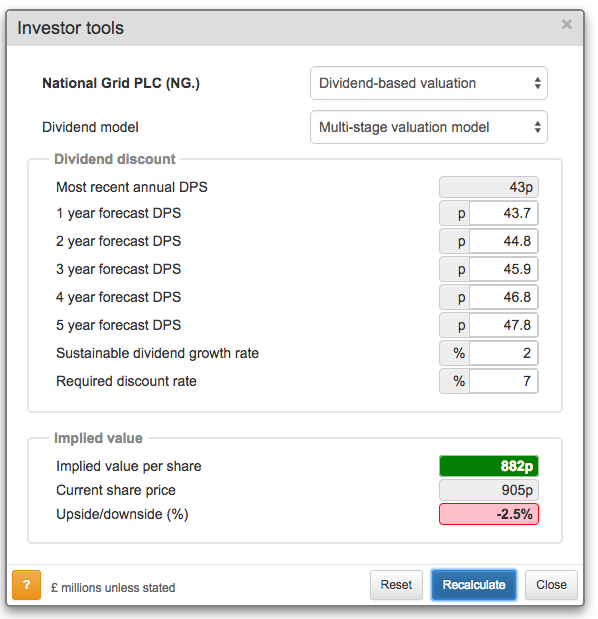Click the orange question mark help icon

(x=26, y=585)
